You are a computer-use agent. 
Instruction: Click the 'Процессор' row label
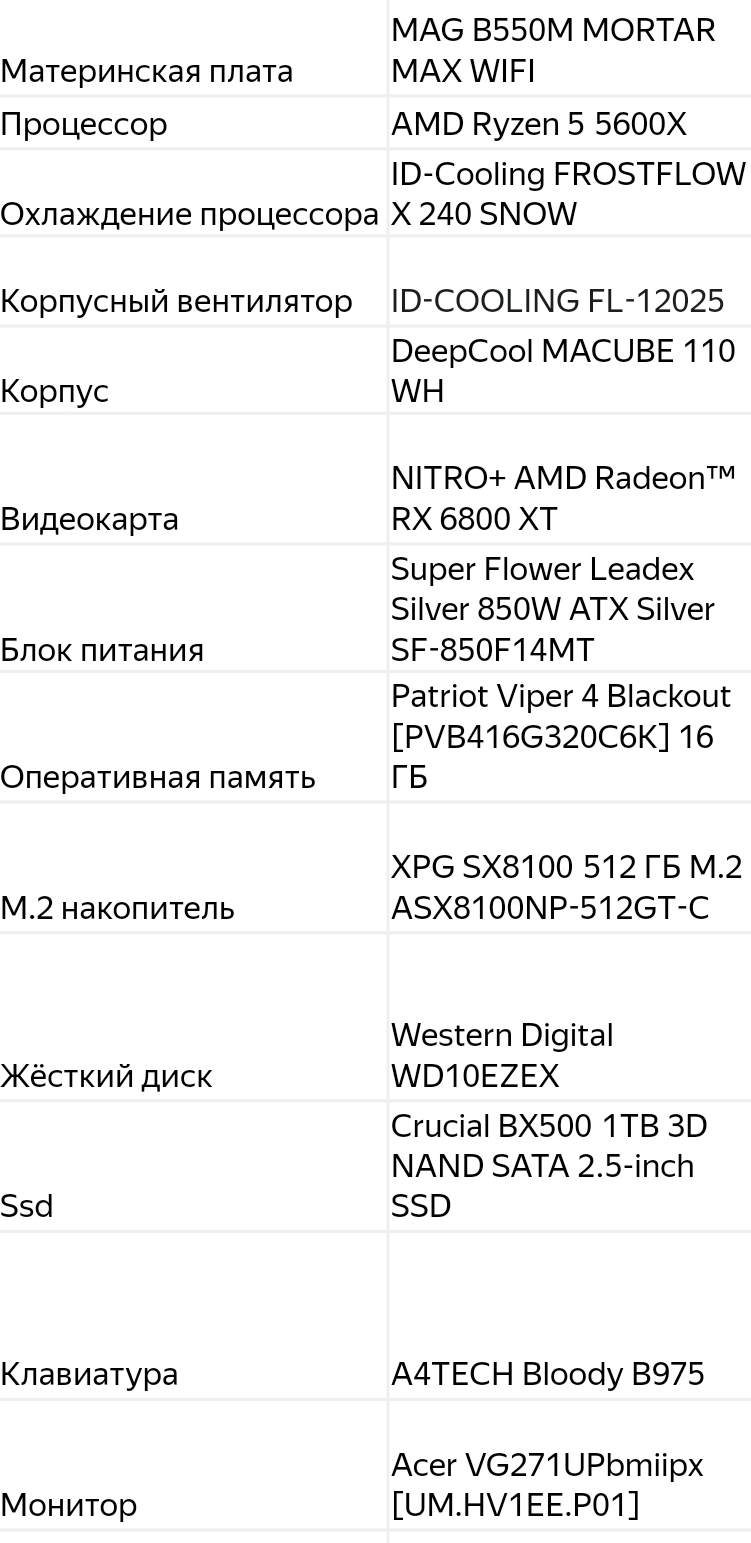(84, 125)
